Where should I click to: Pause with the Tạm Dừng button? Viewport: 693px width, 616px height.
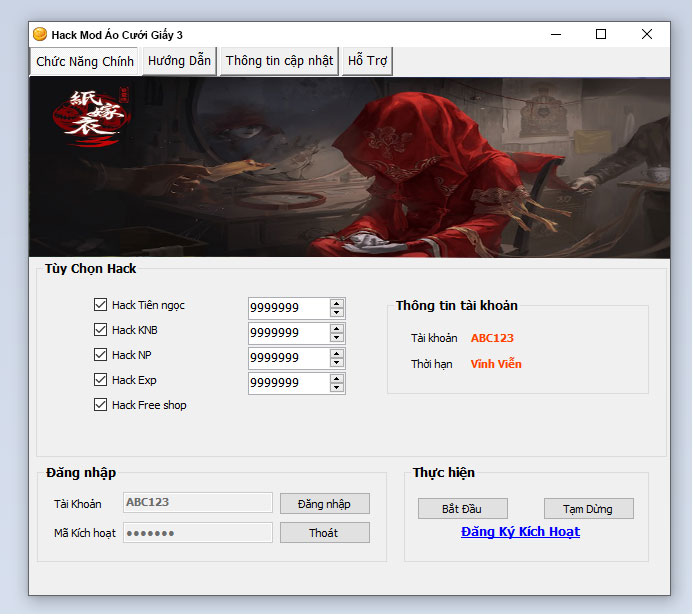click(588, 509)
